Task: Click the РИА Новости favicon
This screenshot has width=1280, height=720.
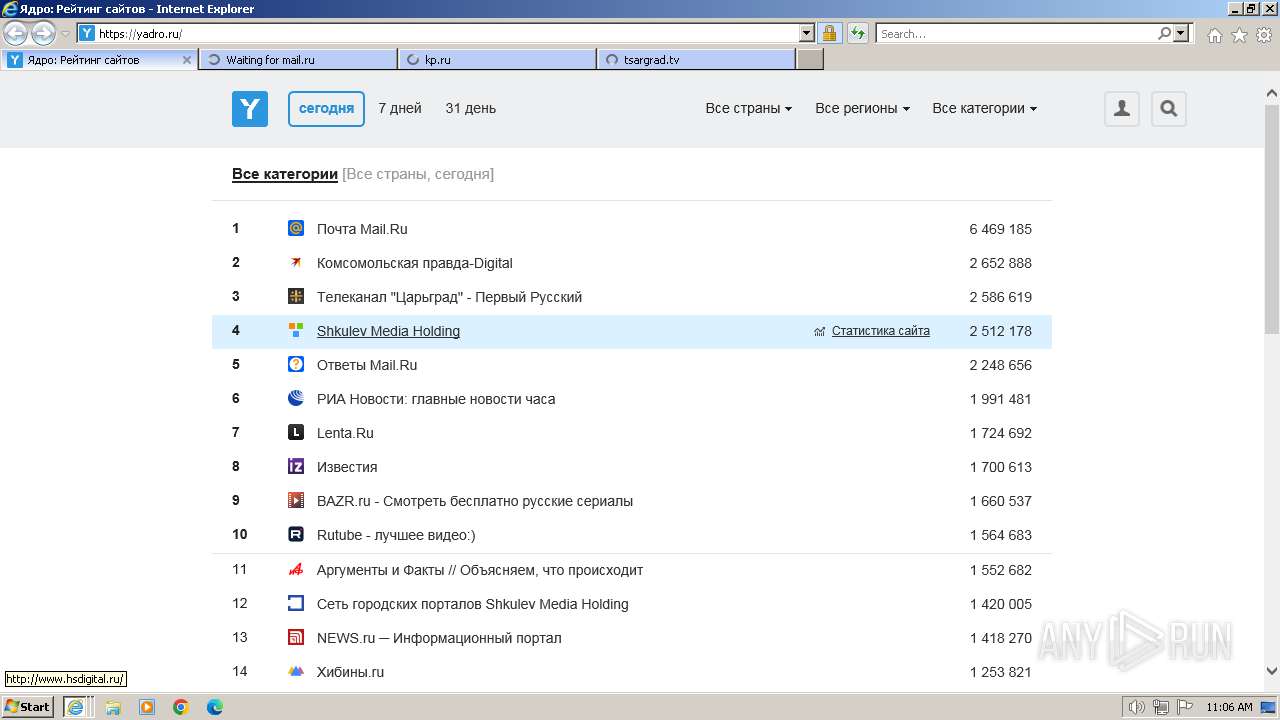Action: click(x=296, y=398)
